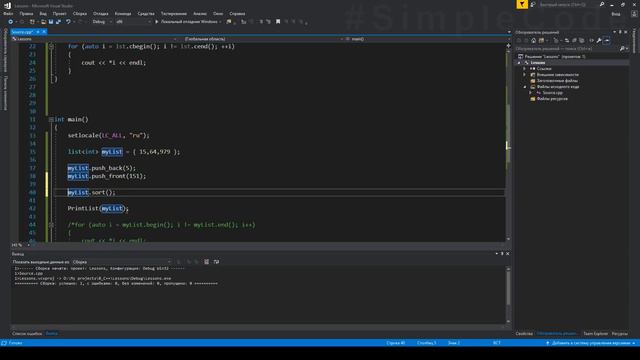Open the Debug configuration dropdown
Screen dimensions: 640x360
pos(102,22)
